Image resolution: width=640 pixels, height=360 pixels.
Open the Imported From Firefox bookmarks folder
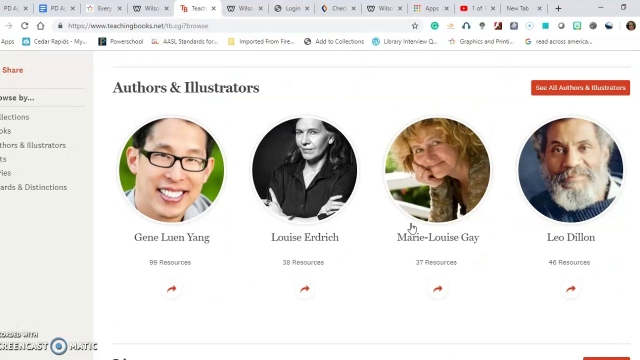(x=261, y=42)
